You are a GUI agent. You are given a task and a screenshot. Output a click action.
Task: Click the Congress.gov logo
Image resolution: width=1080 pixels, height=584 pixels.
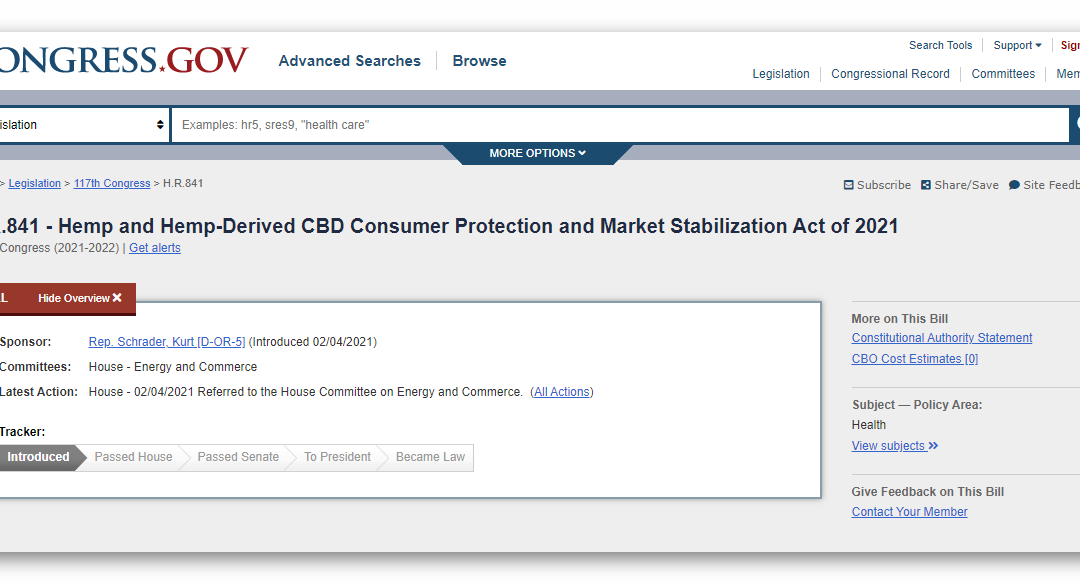click(123, 60)
